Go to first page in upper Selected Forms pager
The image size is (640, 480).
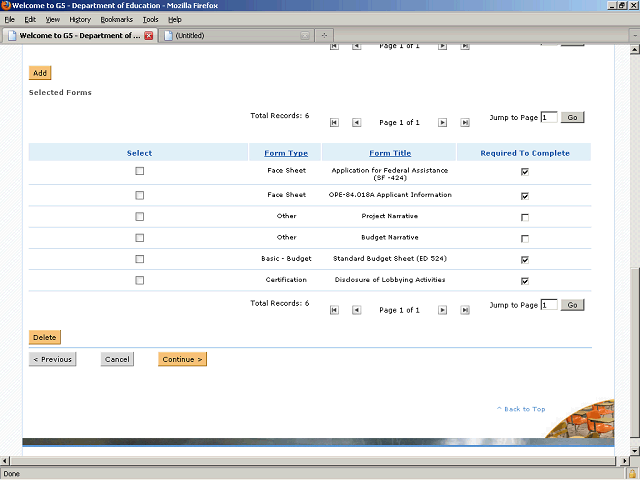pos(334,122)
